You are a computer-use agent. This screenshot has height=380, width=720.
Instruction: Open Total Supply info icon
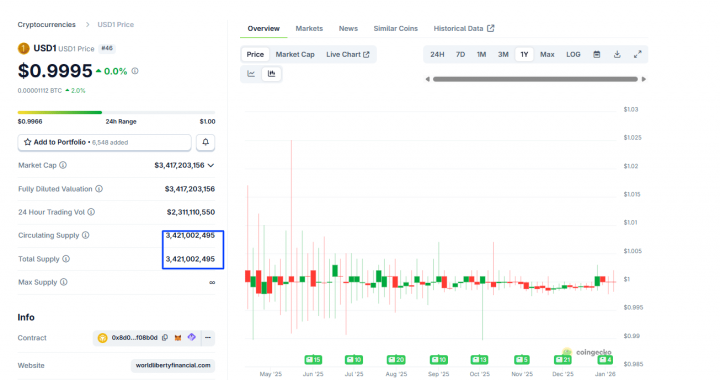tap(66, 259)
